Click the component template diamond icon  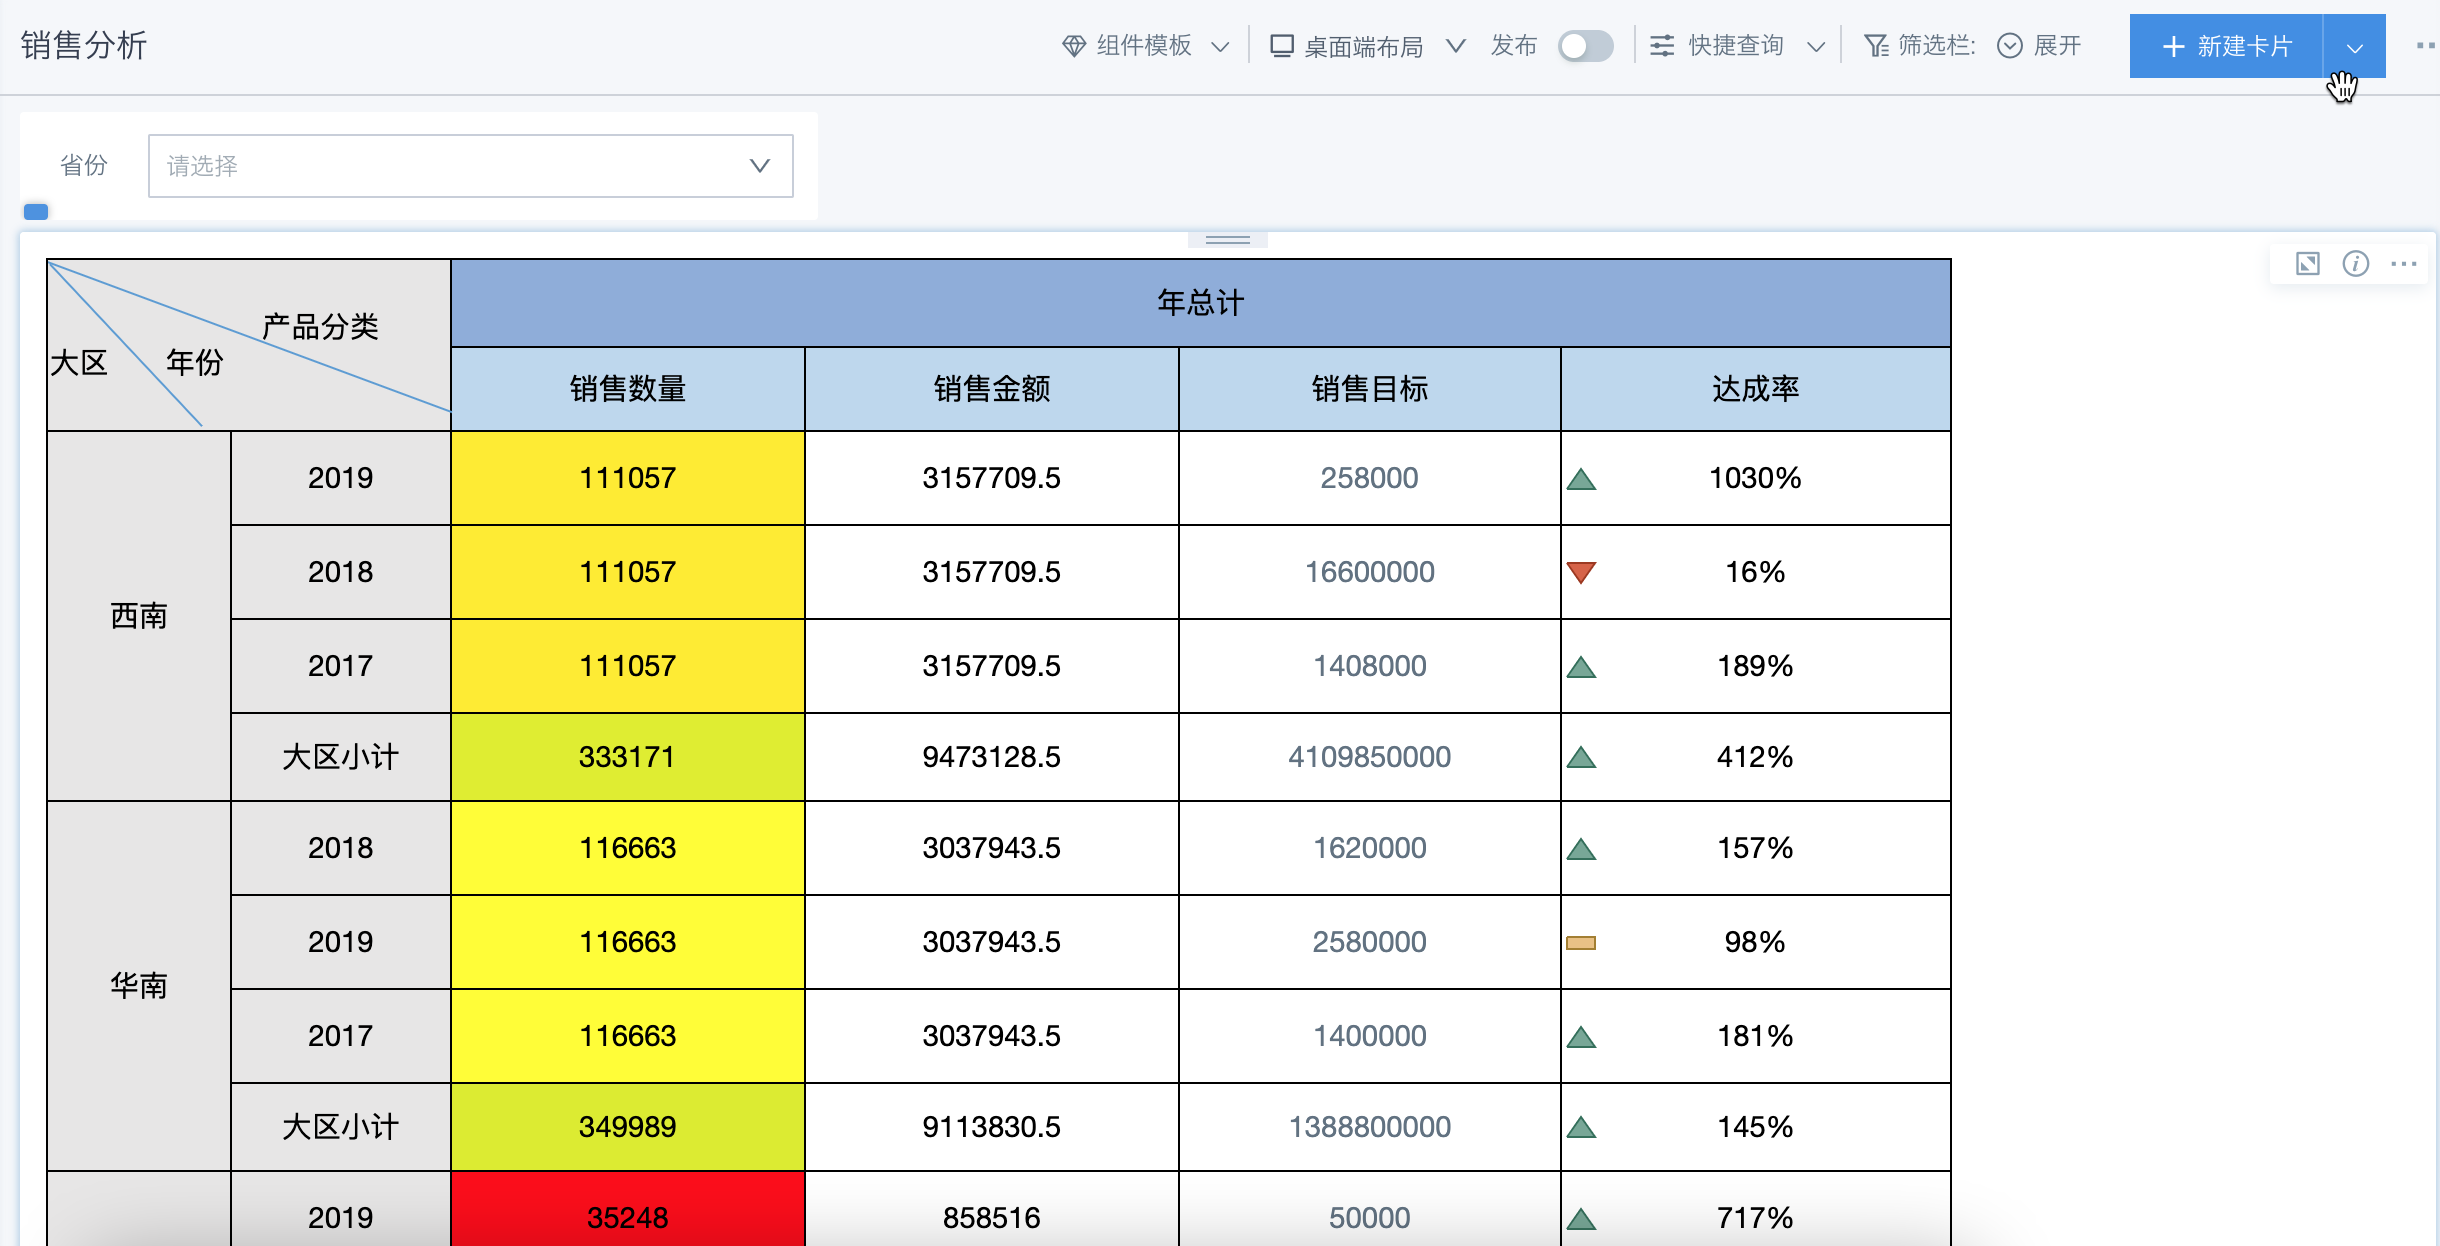click(x=1073, y=46)
